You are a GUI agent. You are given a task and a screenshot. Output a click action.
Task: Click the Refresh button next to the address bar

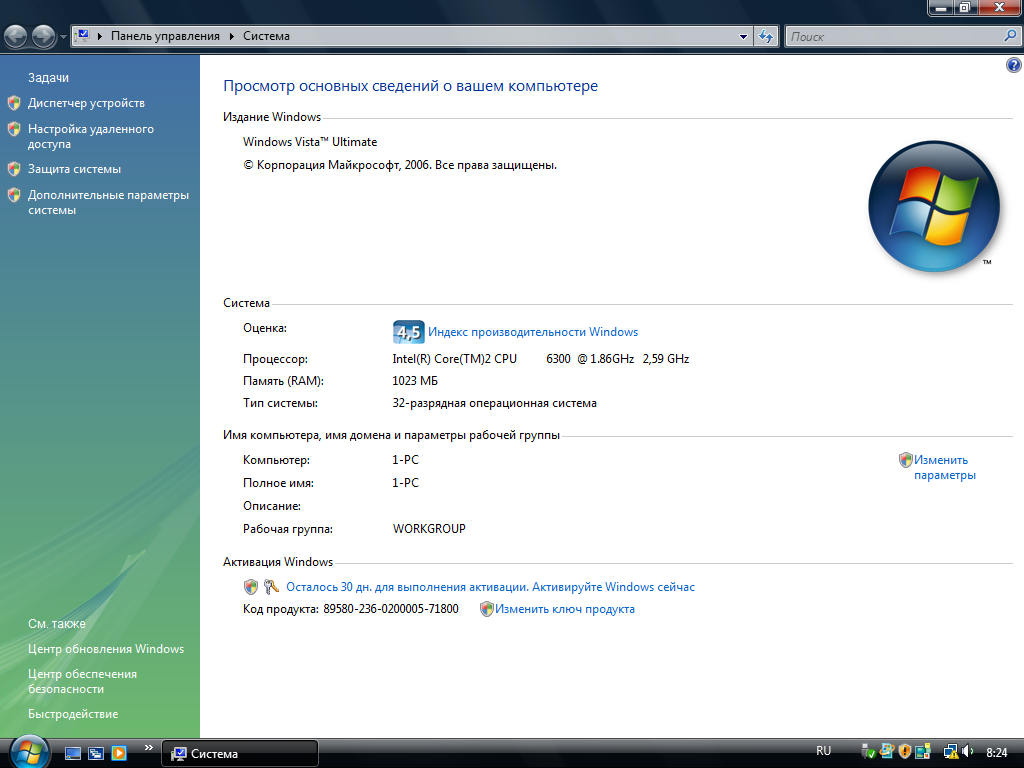(x=766, y=37)
